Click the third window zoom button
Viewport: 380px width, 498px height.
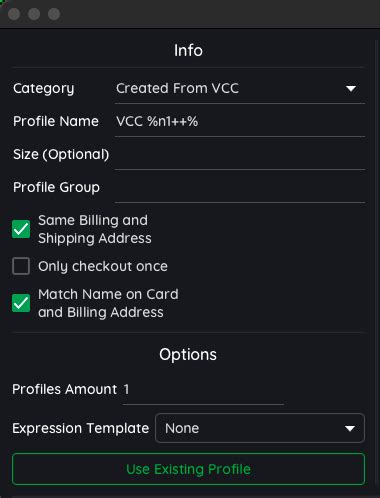(x=54, y=14)
